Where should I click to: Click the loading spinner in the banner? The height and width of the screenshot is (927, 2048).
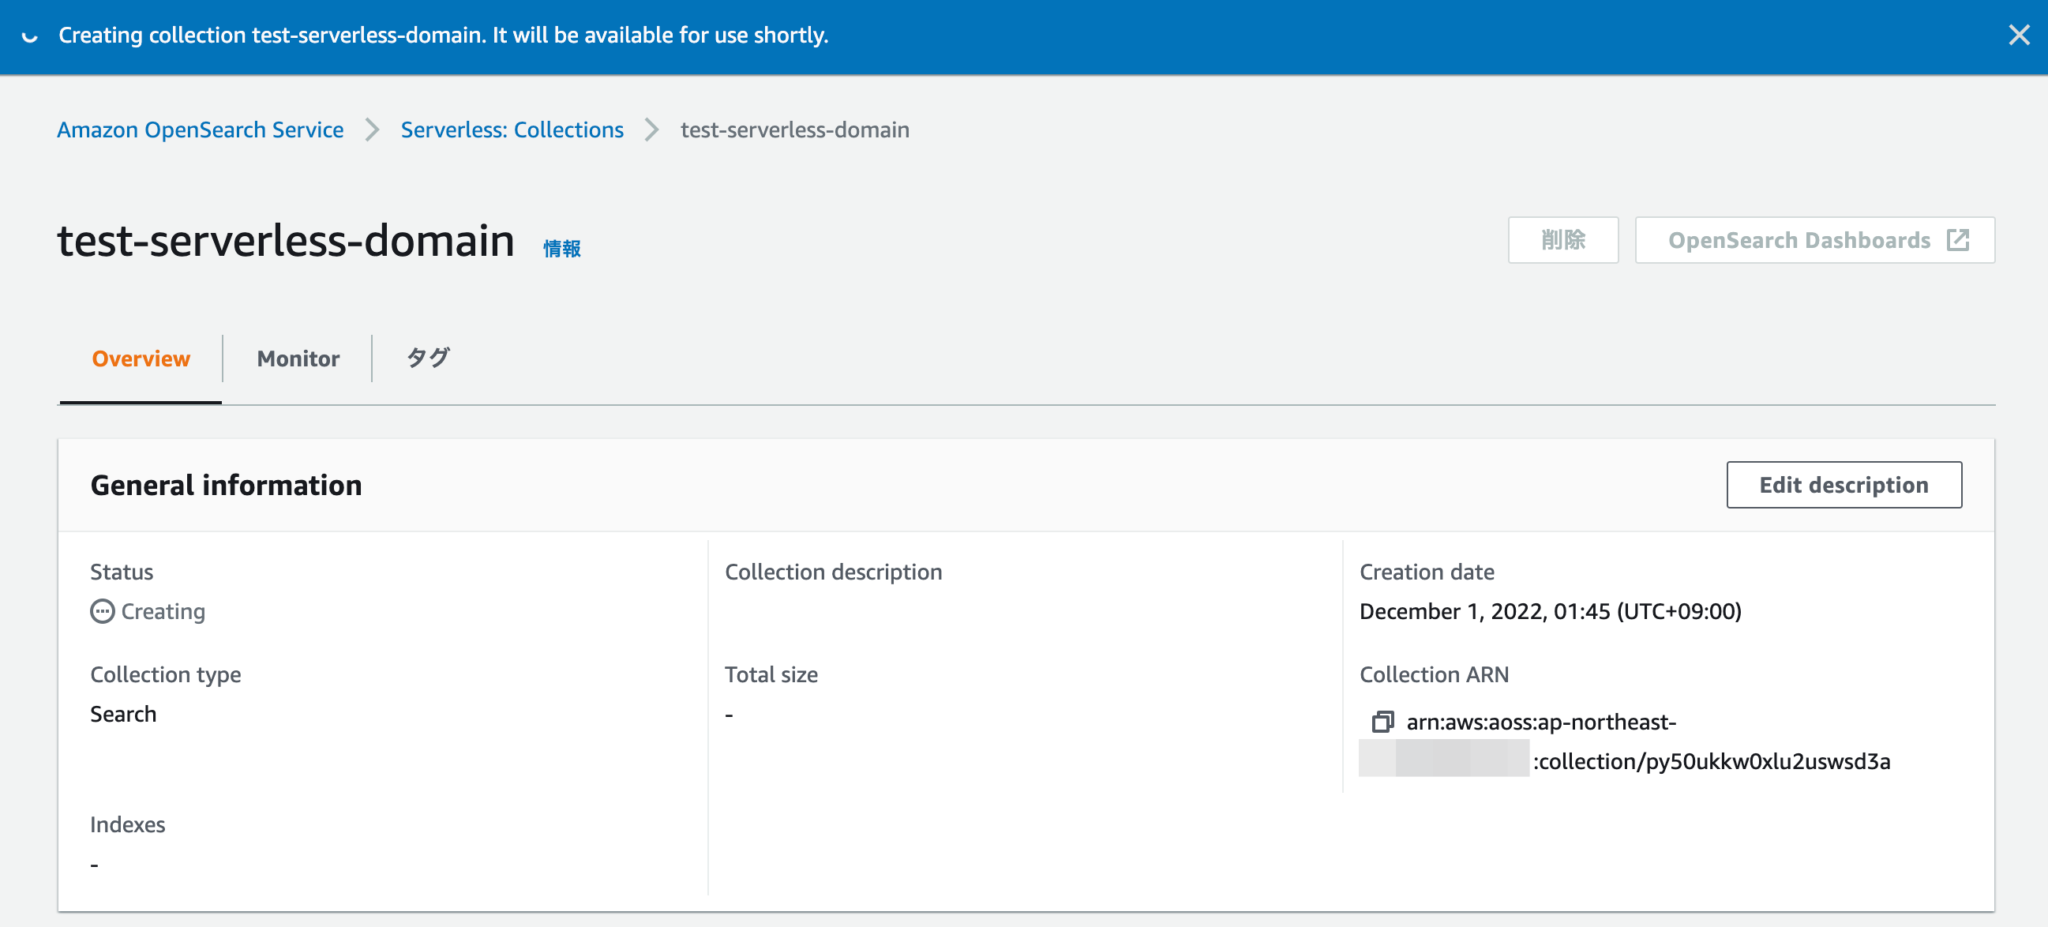click(30, 37)
